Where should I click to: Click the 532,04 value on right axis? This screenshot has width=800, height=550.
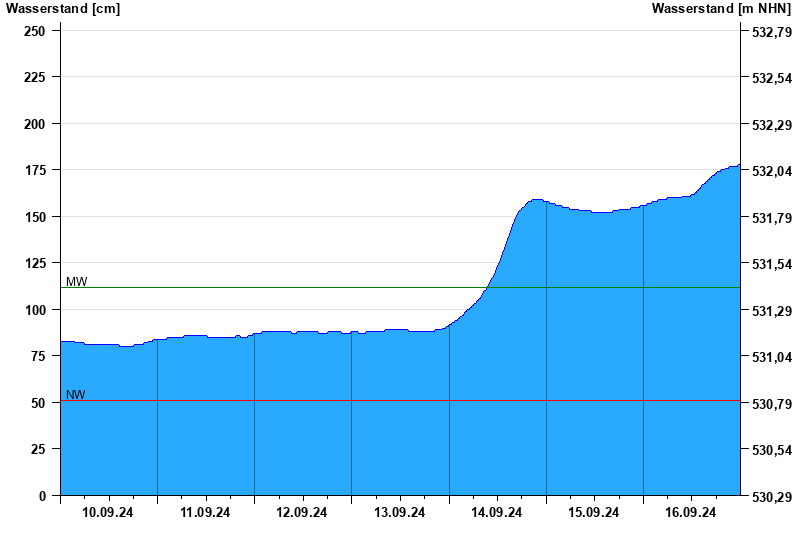(x=772, y=171)
